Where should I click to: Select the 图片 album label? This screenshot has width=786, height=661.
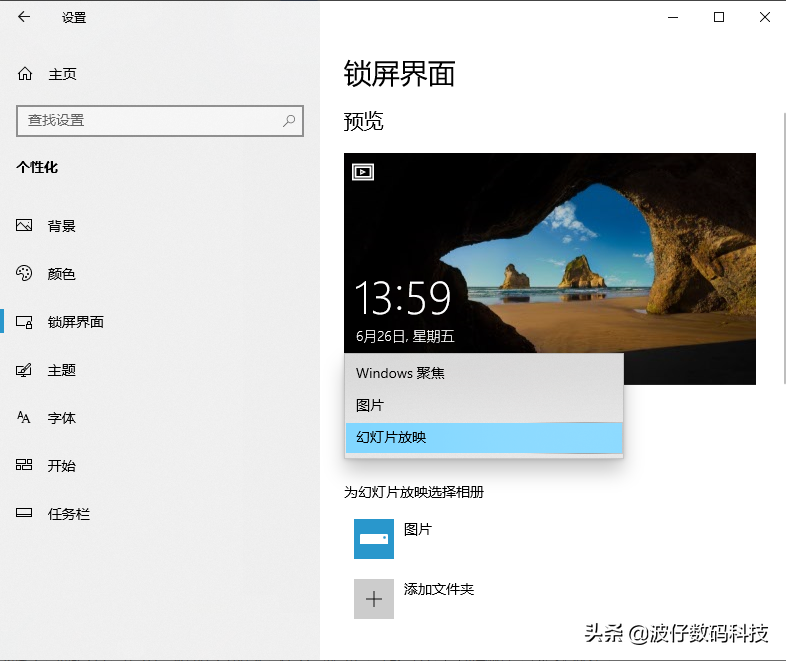[418, 529]
